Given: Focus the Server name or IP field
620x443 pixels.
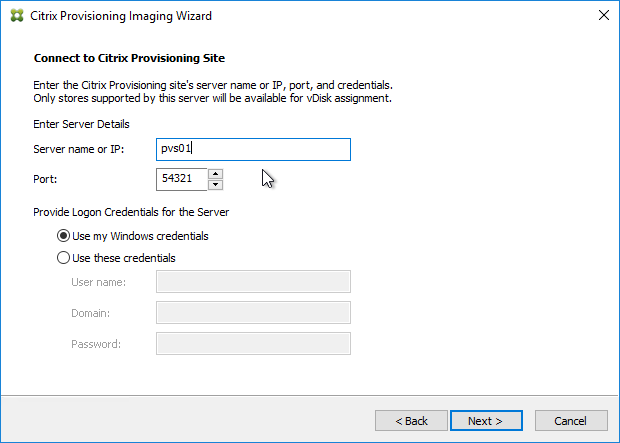Looking at the screenshot, I should coord(253,150).
